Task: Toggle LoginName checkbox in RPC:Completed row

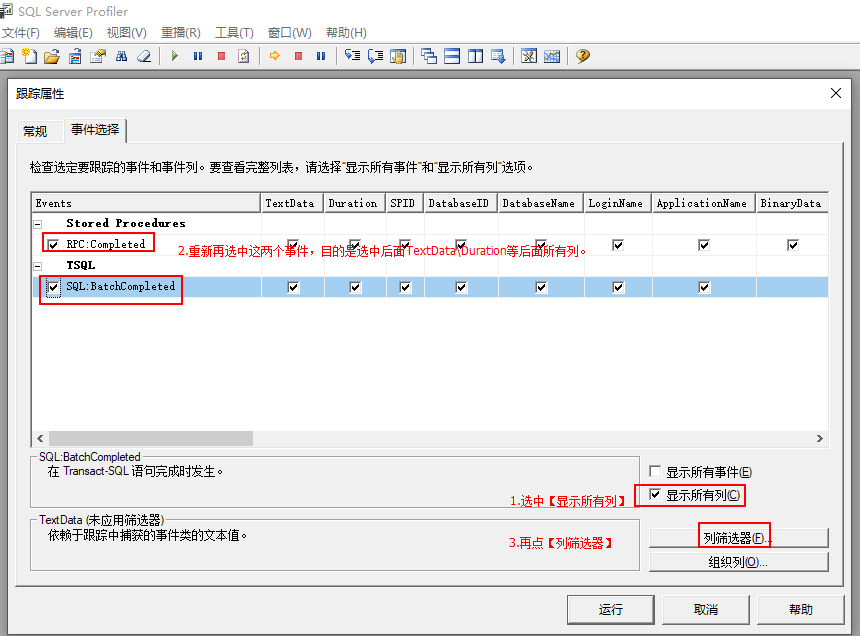Action: 618,245
